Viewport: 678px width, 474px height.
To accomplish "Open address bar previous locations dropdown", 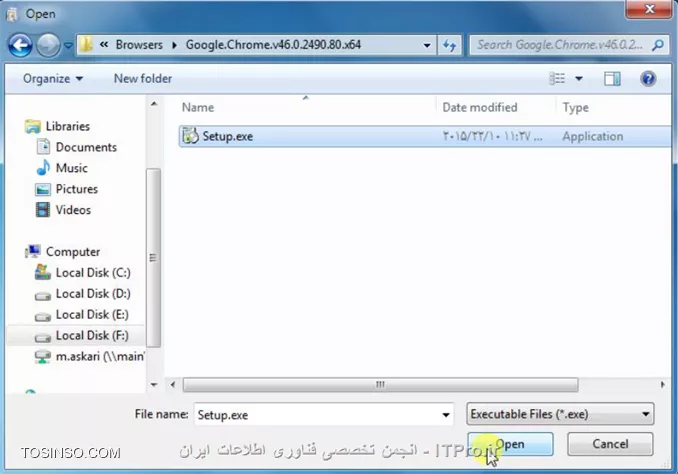I will click(427, 45).
